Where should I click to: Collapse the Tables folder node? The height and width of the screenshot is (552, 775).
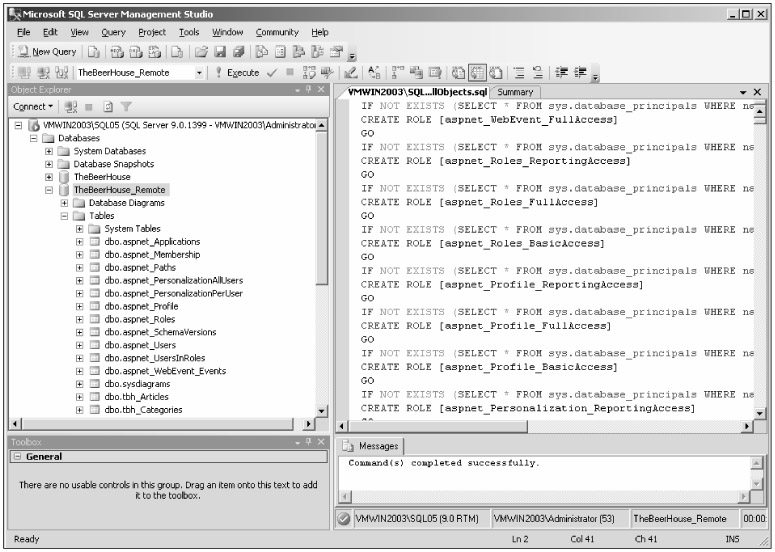[x=65, y=216]
